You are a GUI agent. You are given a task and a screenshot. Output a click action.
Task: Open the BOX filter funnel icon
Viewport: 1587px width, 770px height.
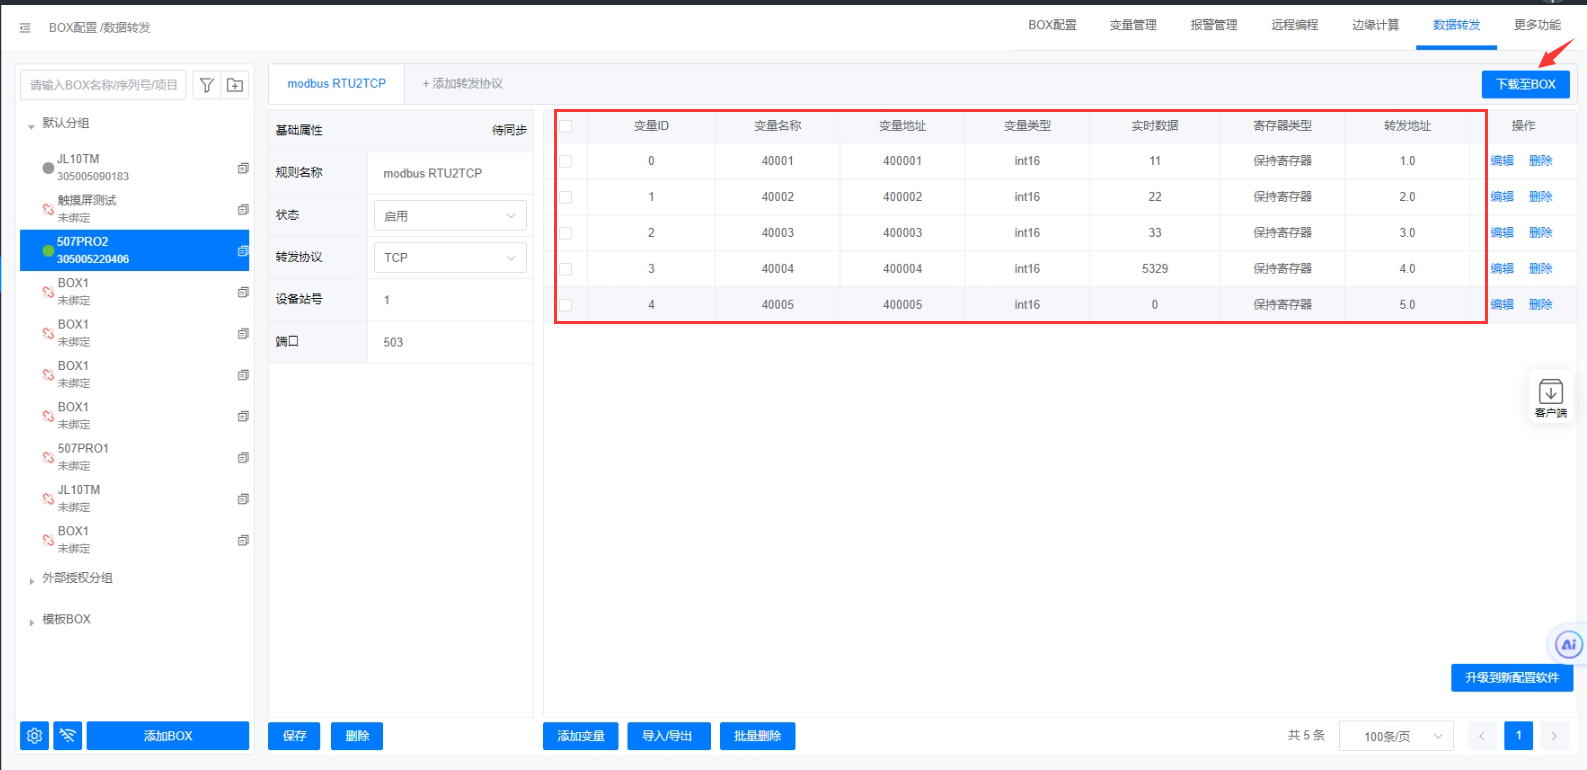[x=206, y=85]
